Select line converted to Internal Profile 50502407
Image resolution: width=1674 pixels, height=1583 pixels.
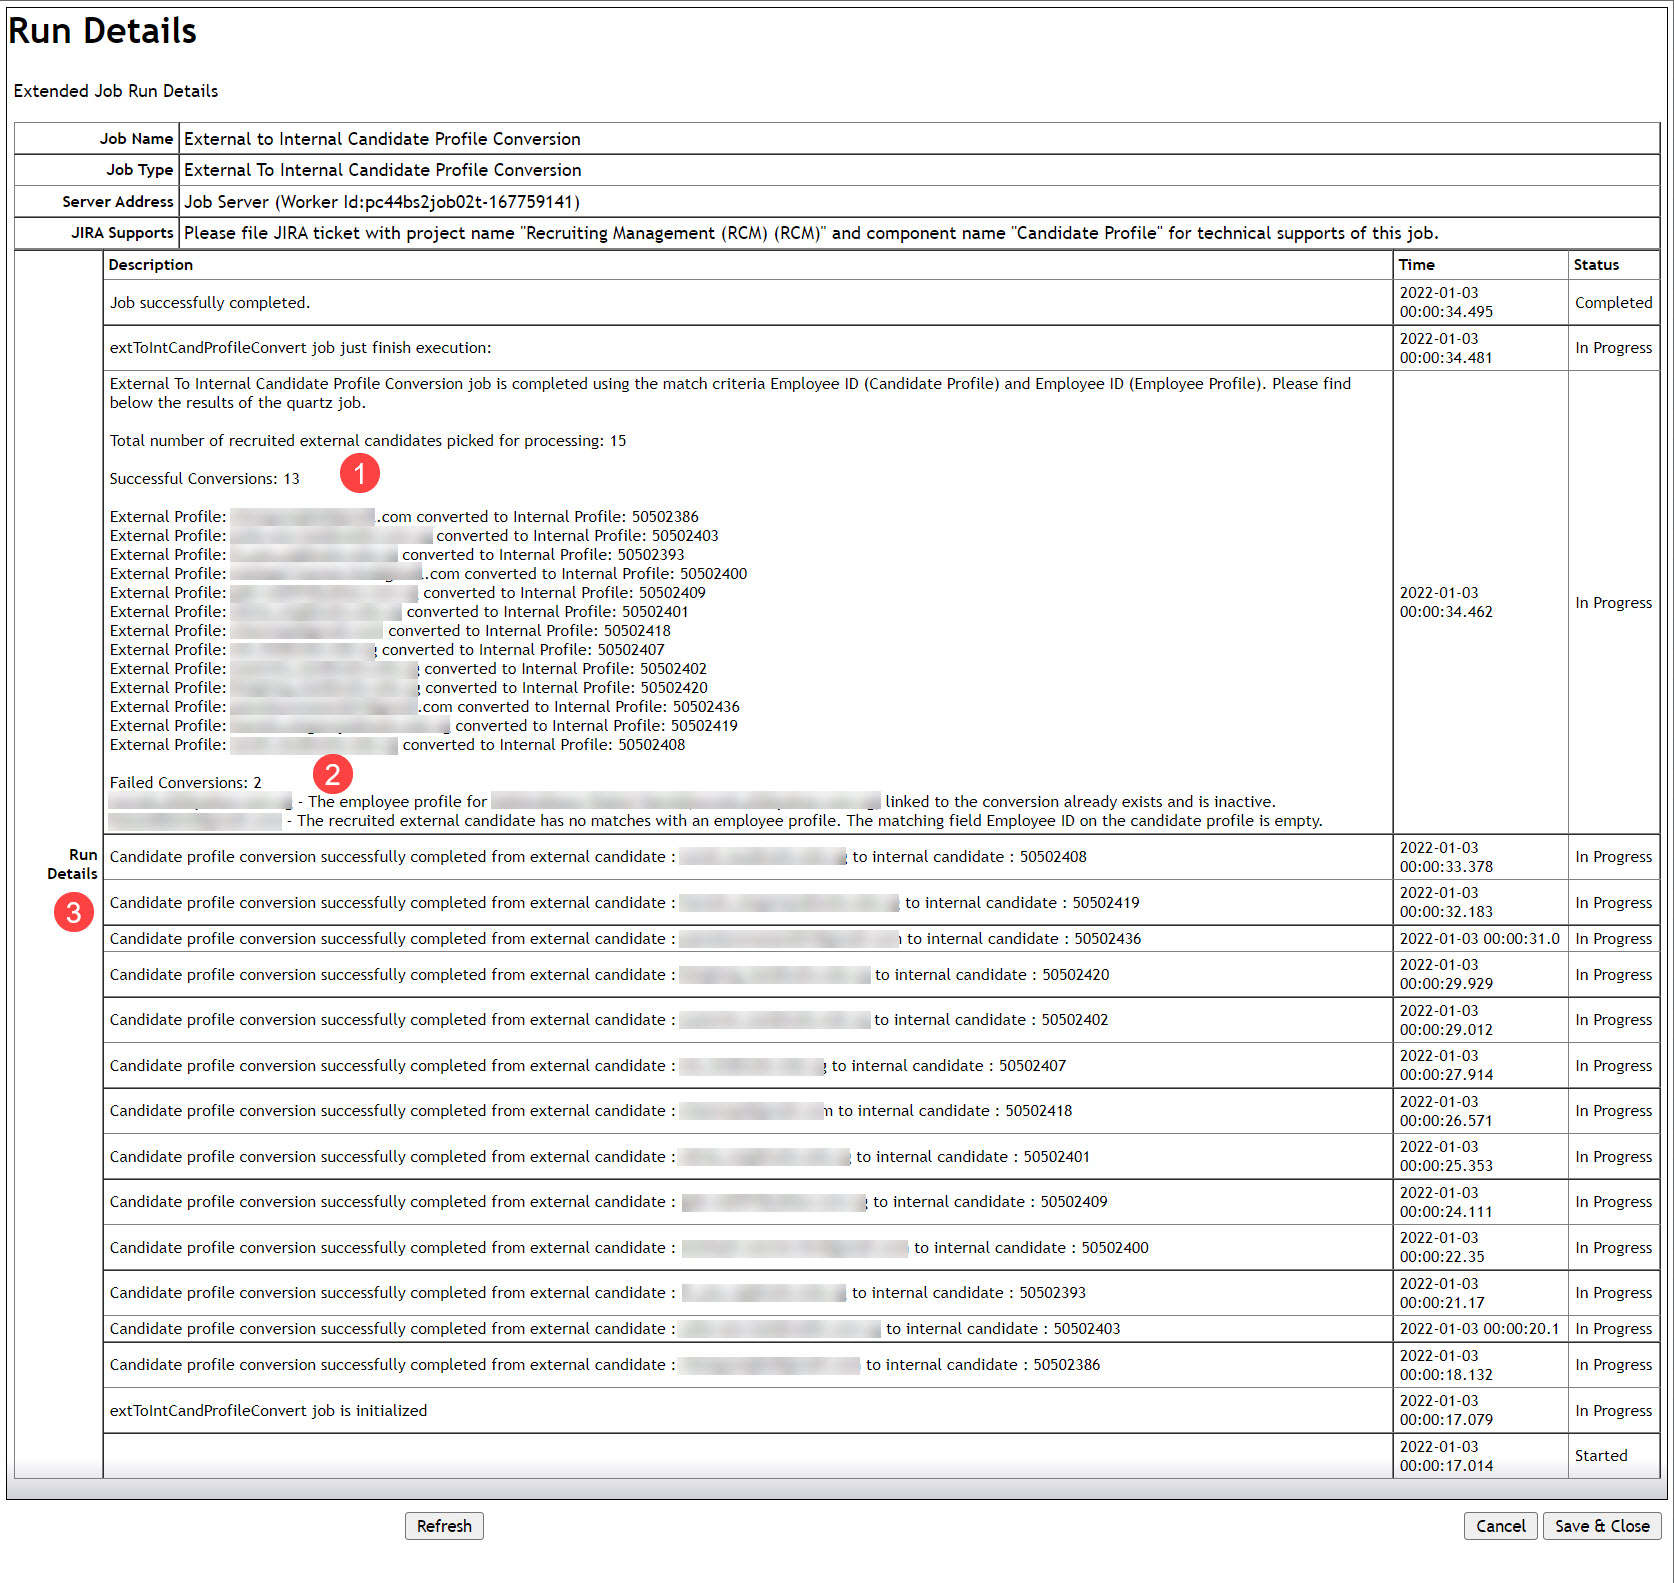(x=387, y=650)
